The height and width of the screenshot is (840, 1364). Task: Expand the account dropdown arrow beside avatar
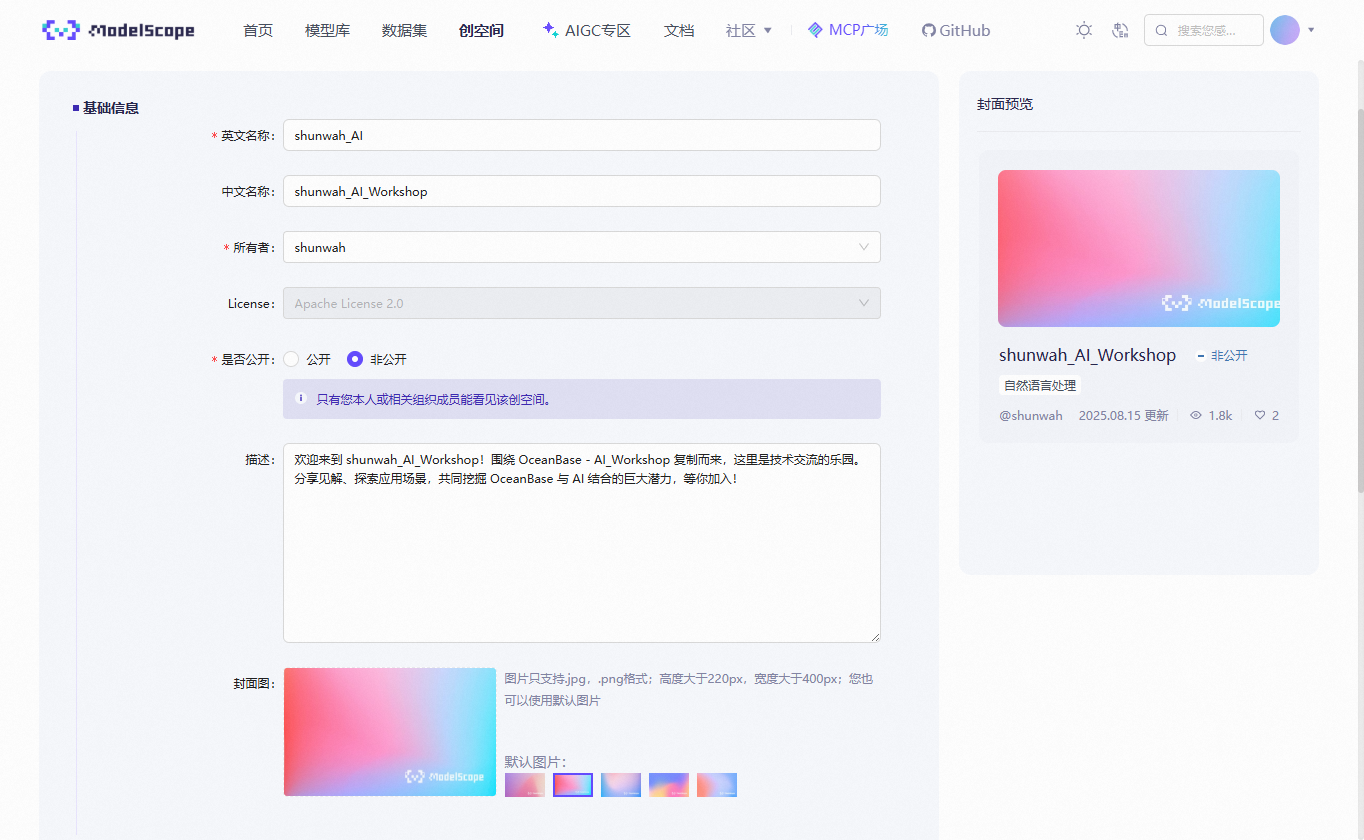pyautogui.click(x=1311, y=30)
